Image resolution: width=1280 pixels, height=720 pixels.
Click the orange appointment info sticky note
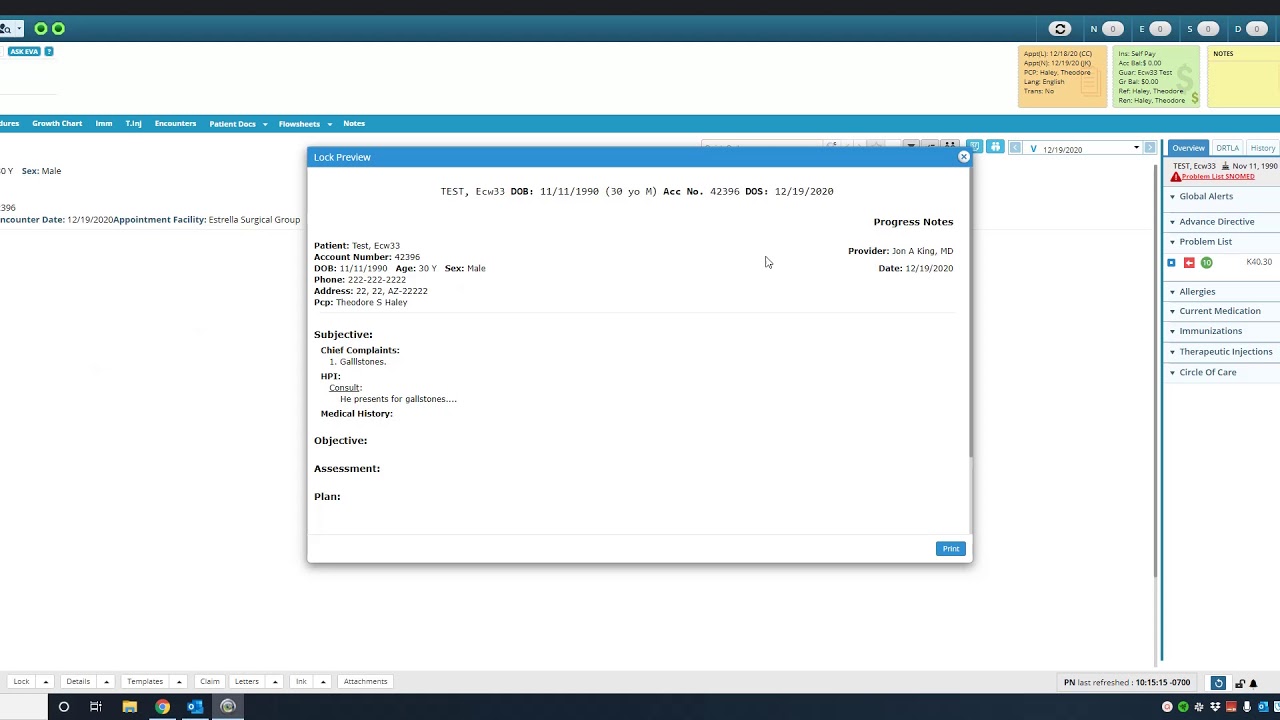click(x=1062, y=76)
